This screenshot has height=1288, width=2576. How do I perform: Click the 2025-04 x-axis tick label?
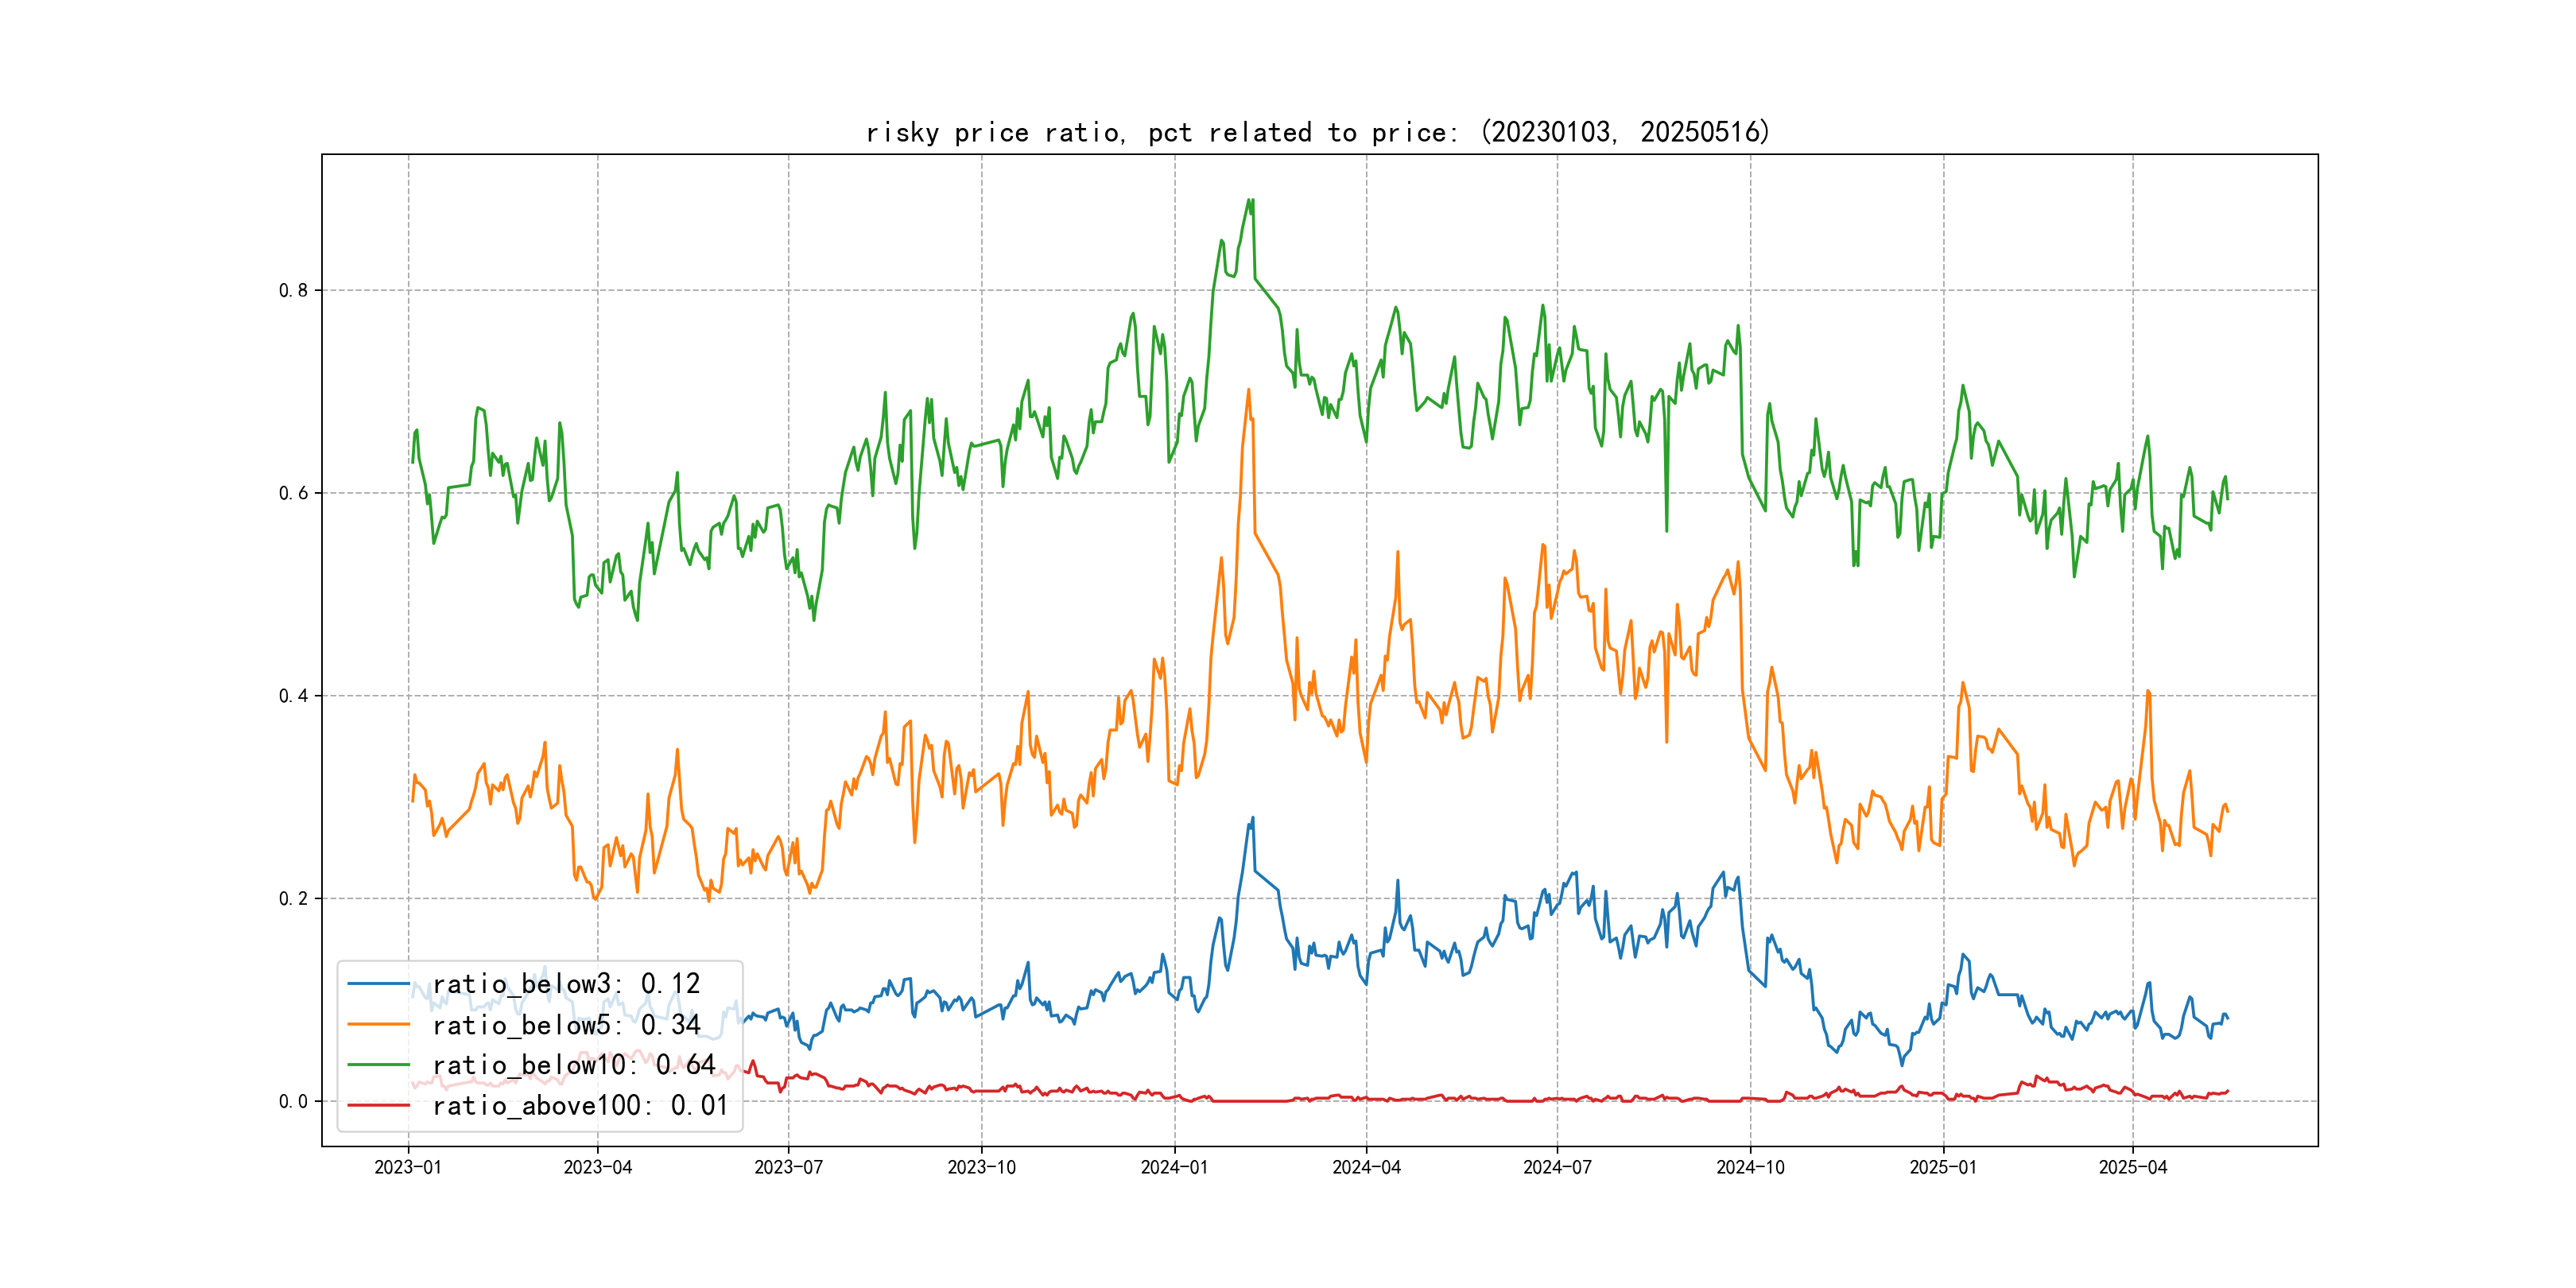[2132, 1167]
